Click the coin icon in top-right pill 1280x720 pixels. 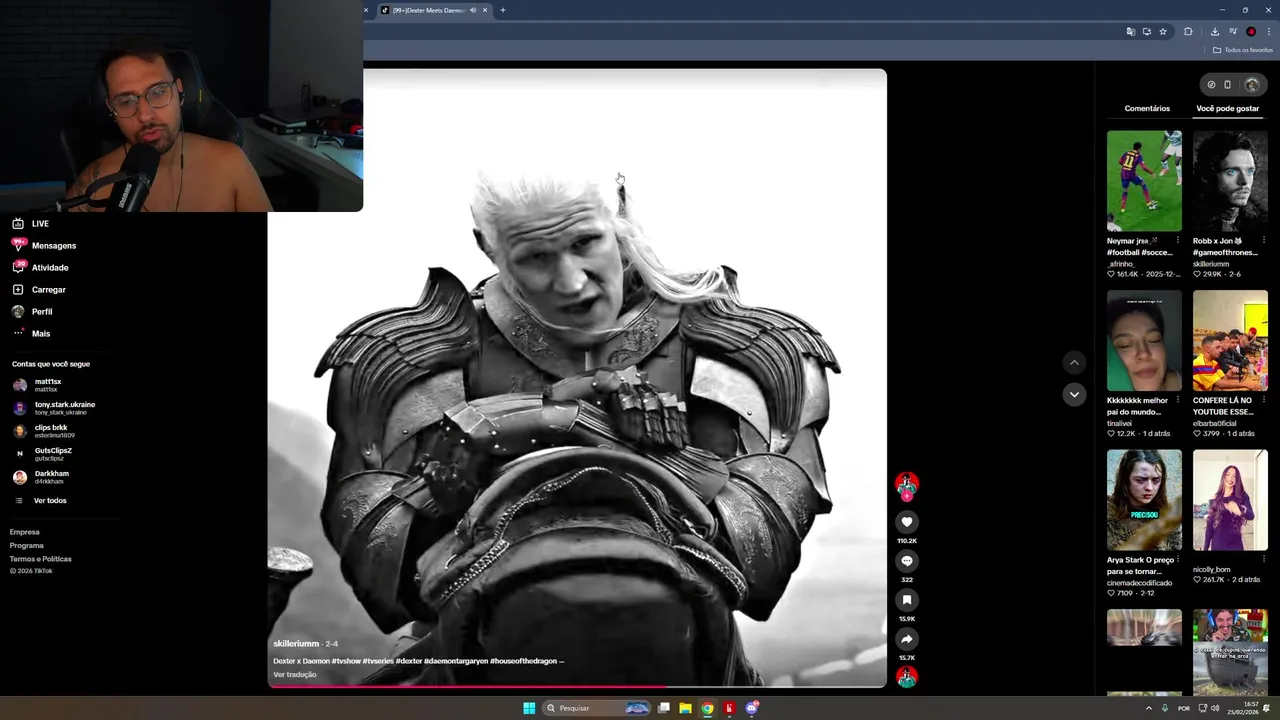(1211, 85)
